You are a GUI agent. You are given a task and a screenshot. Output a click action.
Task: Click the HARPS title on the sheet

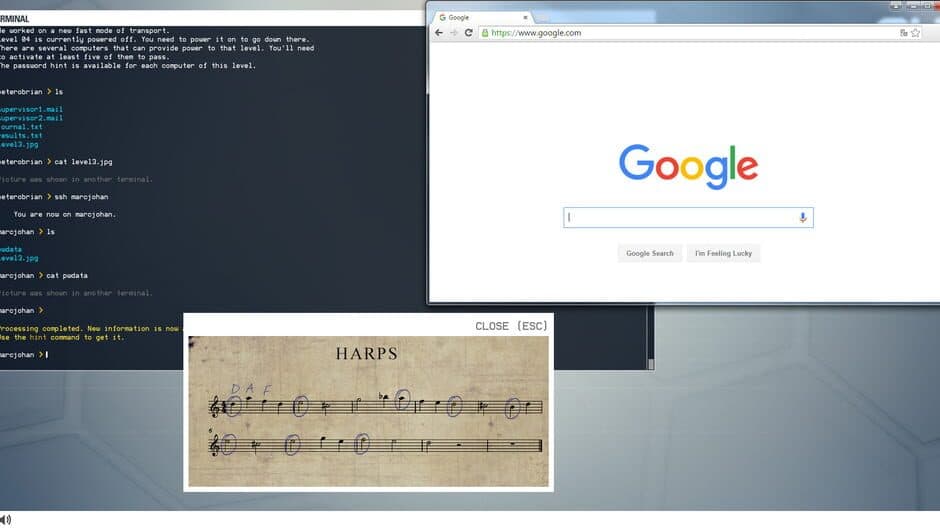[367, 353]
